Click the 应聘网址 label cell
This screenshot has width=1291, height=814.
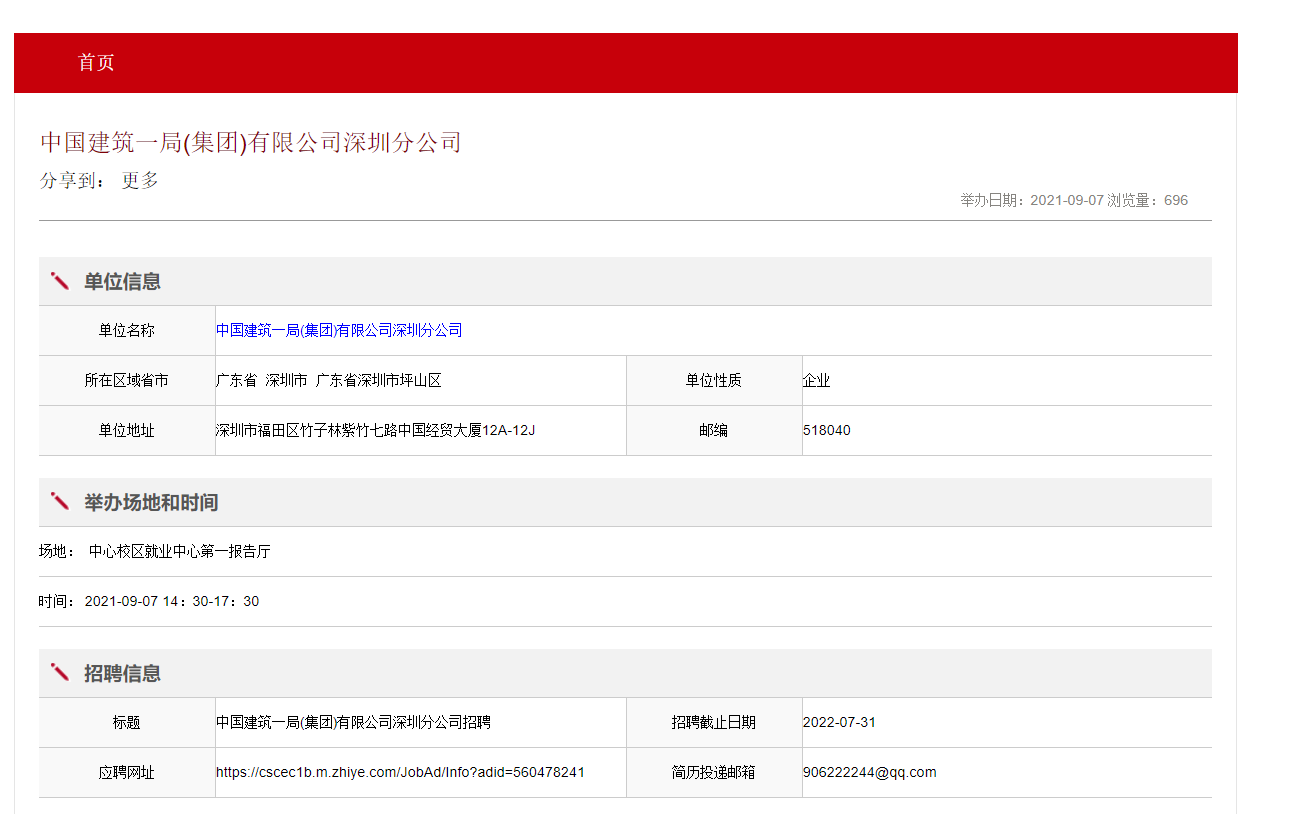127,772
